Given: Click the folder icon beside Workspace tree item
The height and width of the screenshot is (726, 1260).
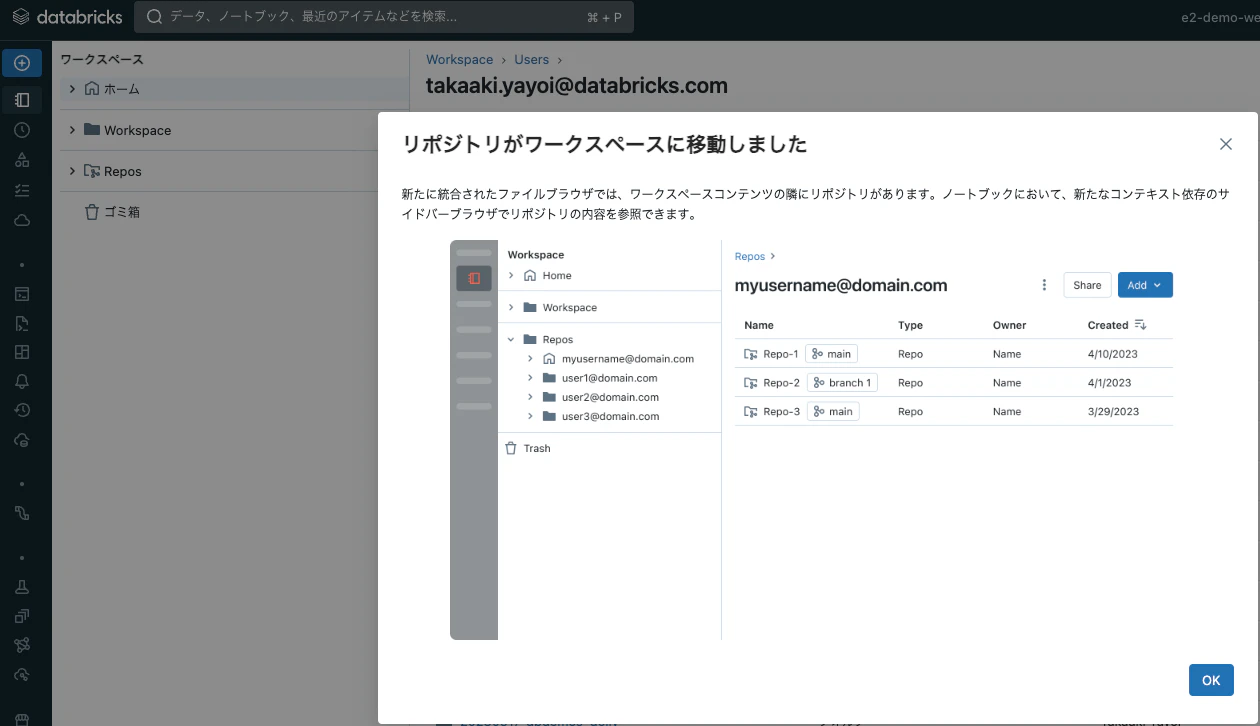Looking at the screenshot, I should point(92,130).
